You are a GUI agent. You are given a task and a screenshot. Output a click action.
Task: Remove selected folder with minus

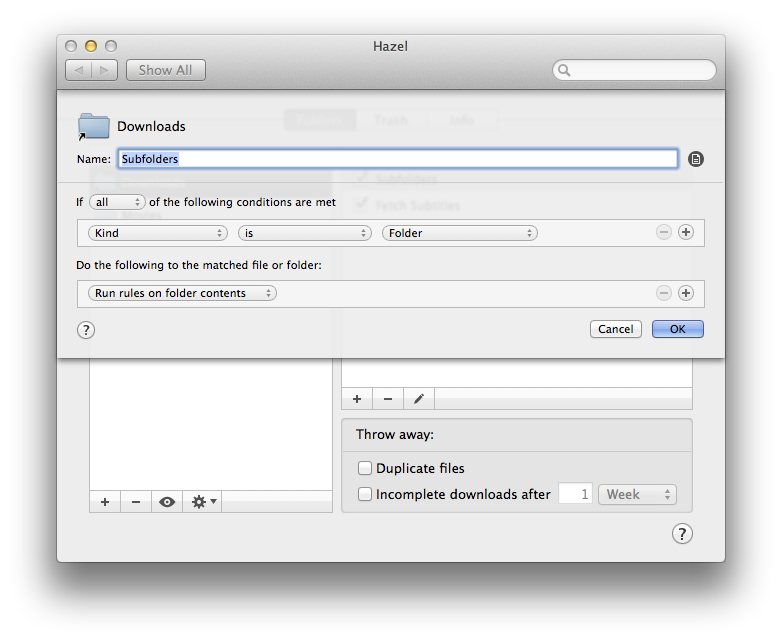coord(136,501)
